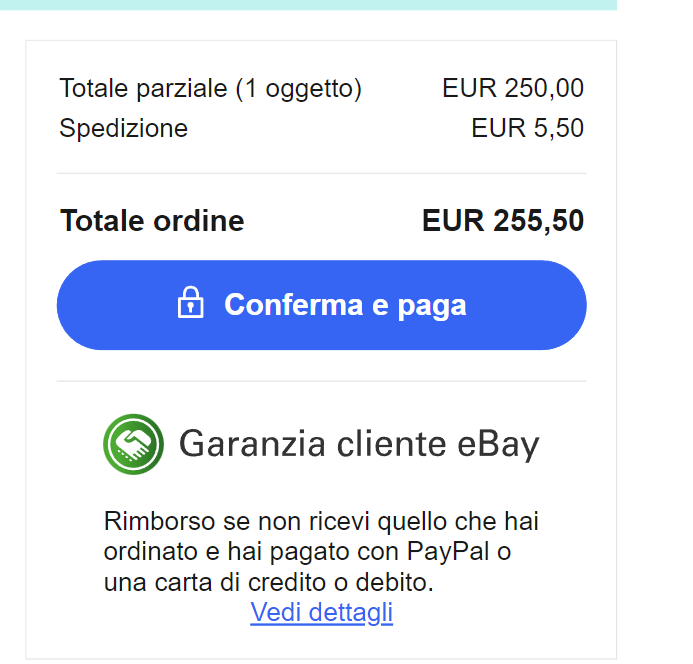Click the divider line below the pay button

[x=322, y=381]
